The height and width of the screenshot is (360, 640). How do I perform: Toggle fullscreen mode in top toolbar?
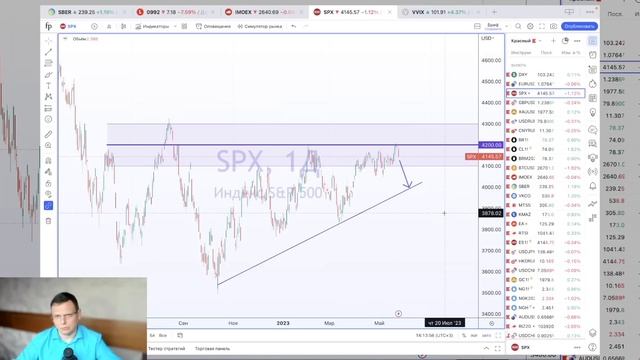[542, 26]
